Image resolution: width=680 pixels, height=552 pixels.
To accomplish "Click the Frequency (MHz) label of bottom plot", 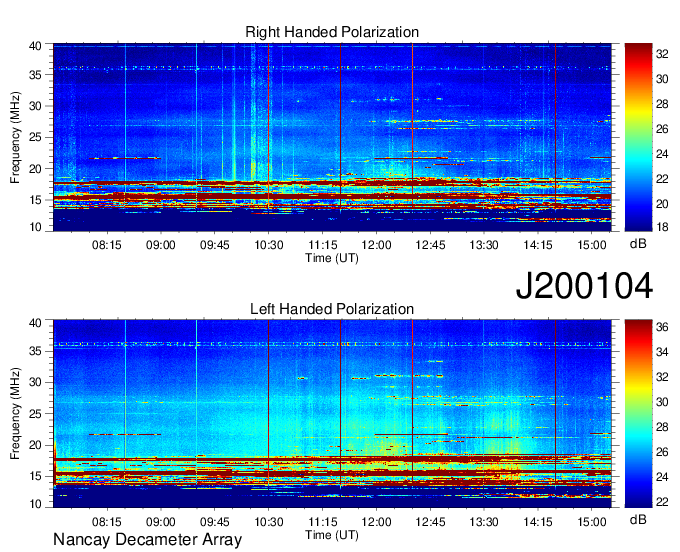I will pos(15,414).
